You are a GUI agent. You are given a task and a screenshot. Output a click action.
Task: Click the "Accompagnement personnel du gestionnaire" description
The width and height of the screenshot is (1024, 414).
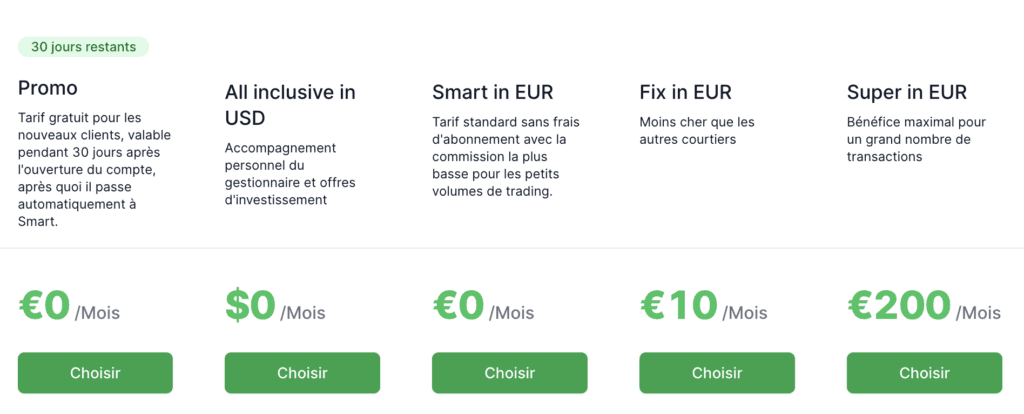point(290,173)
